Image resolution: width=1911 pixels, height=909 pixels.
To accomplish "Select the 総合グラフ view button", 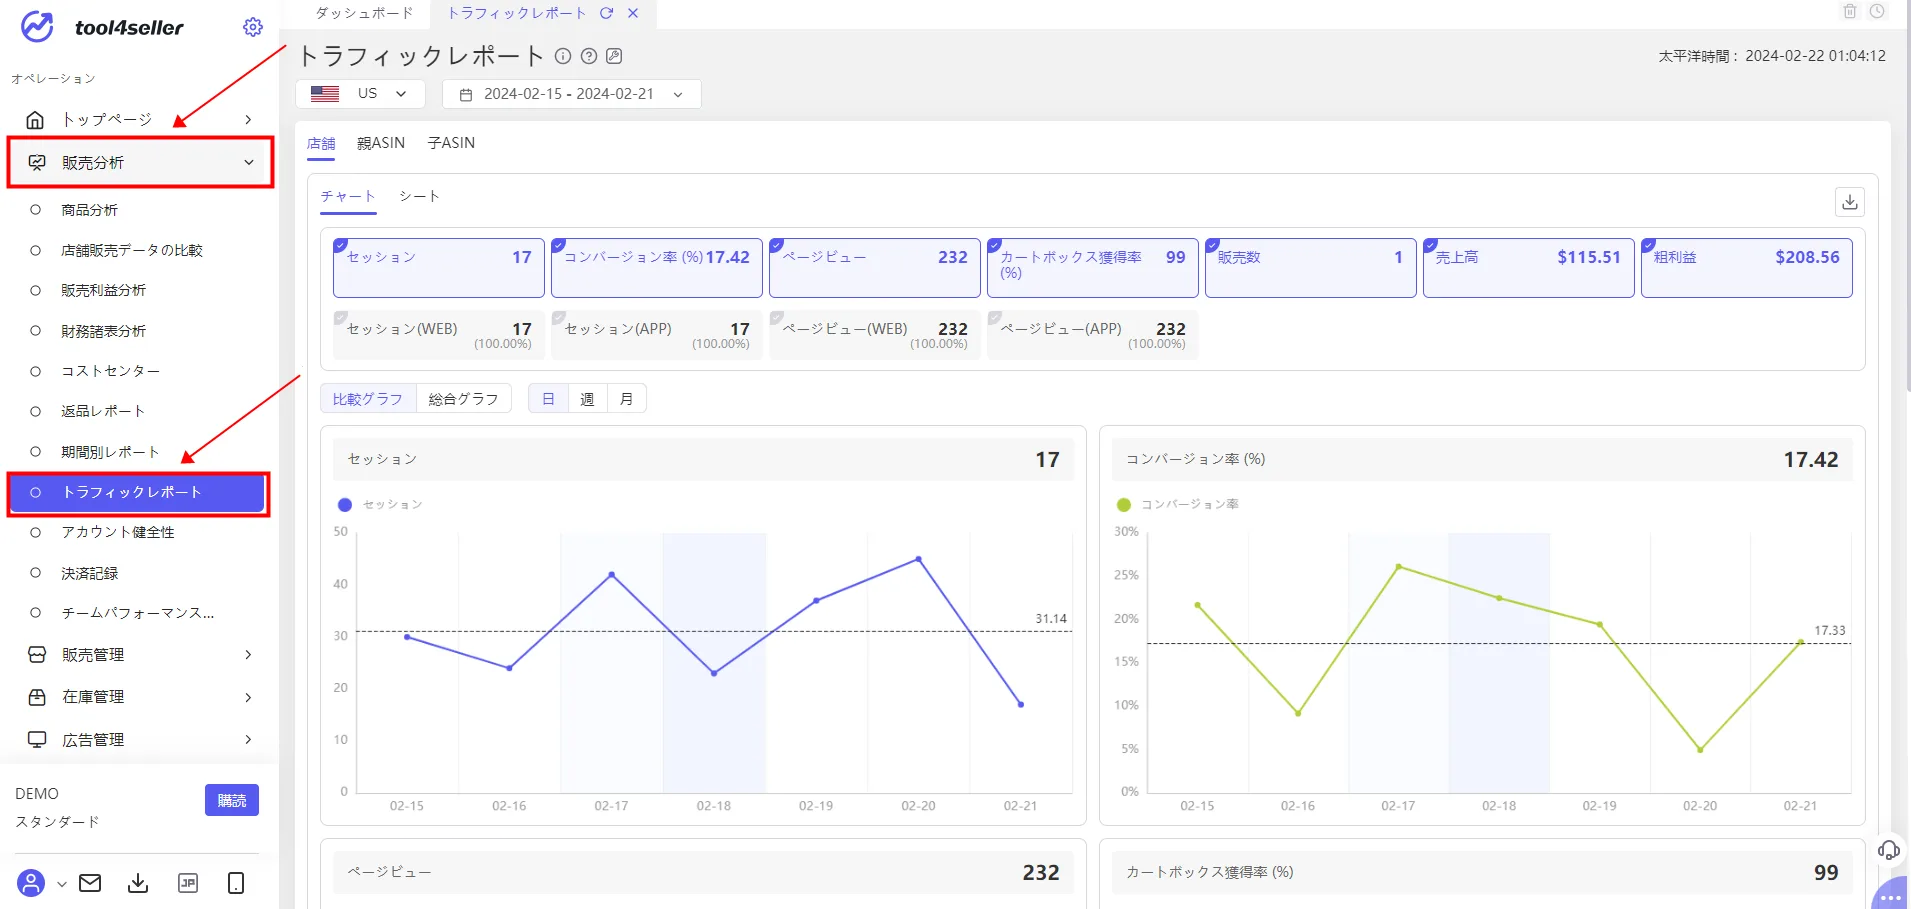I will coord(463,399).
